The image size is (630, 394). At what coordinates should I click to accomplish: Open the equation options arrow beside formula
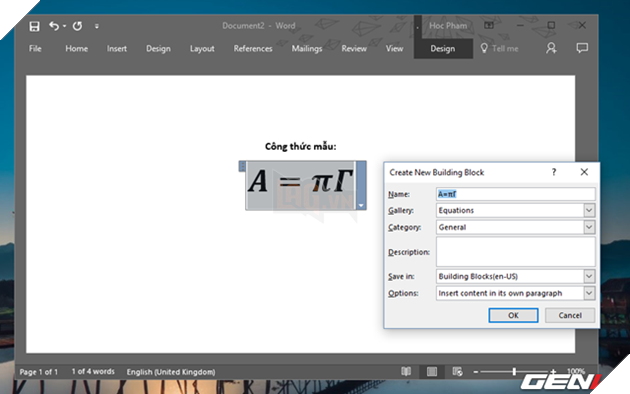coord(361,205)
